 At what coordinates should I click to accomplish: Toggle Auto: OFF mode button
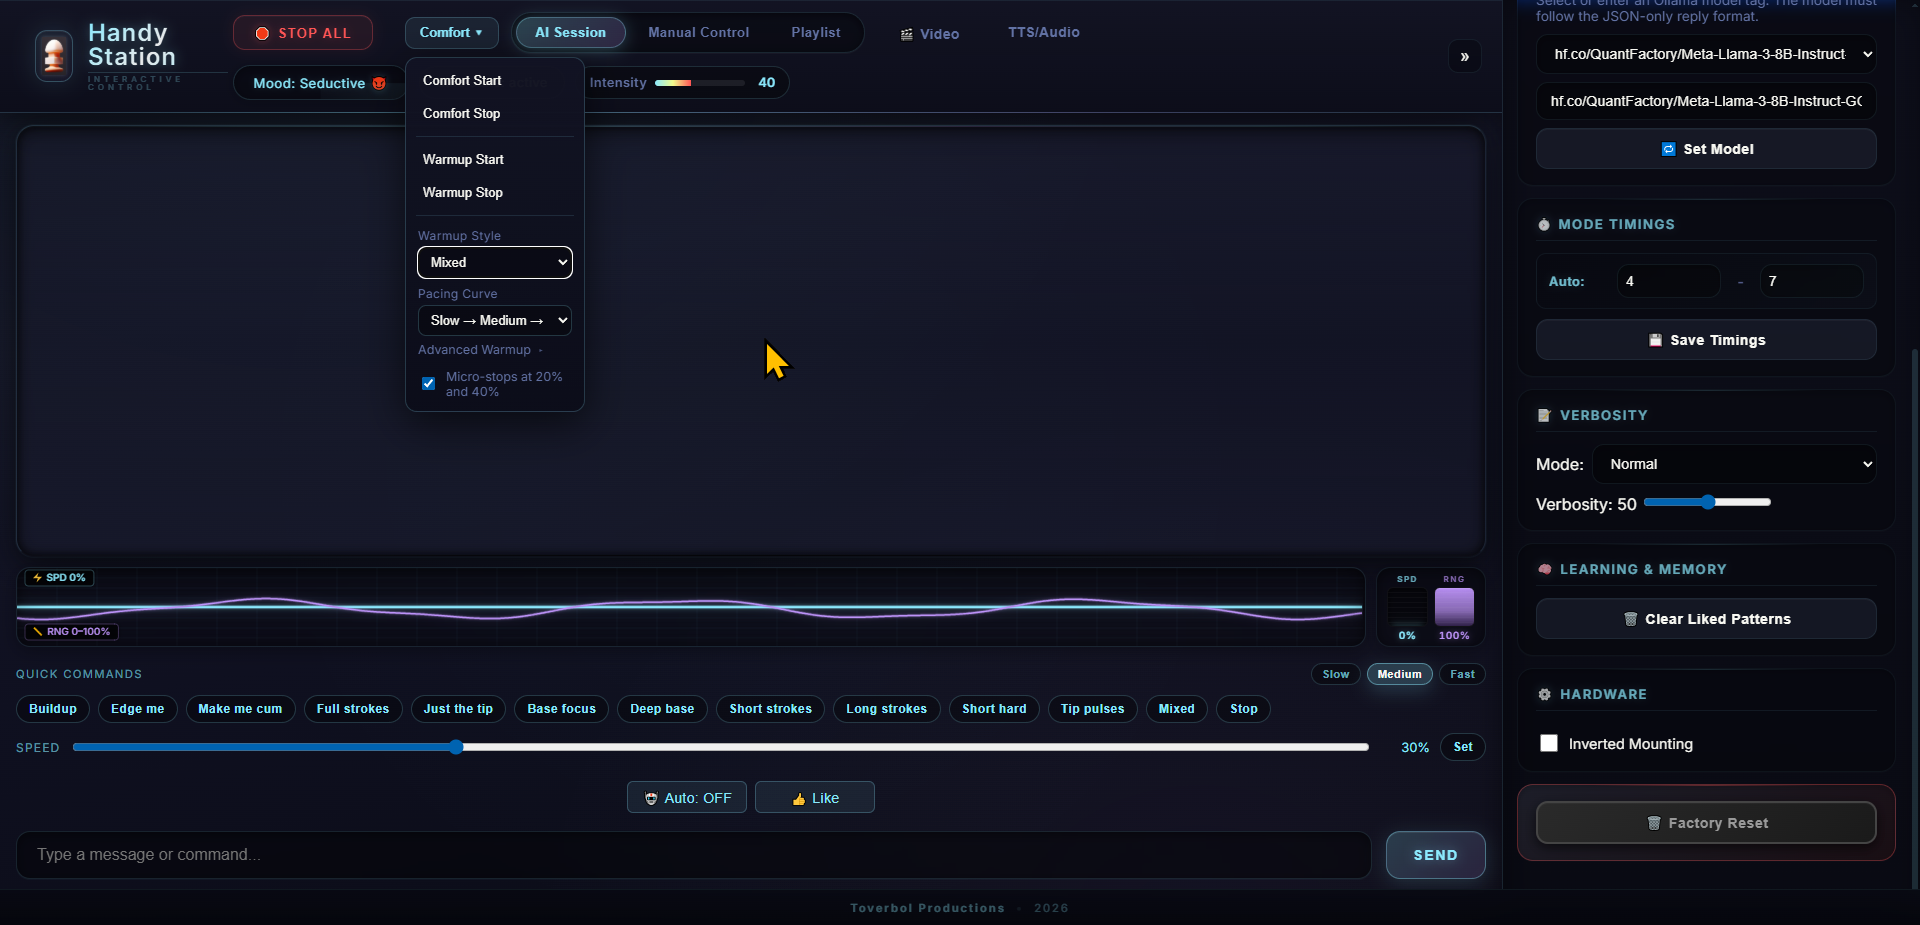pyautogui.click(x=687, y=798)
